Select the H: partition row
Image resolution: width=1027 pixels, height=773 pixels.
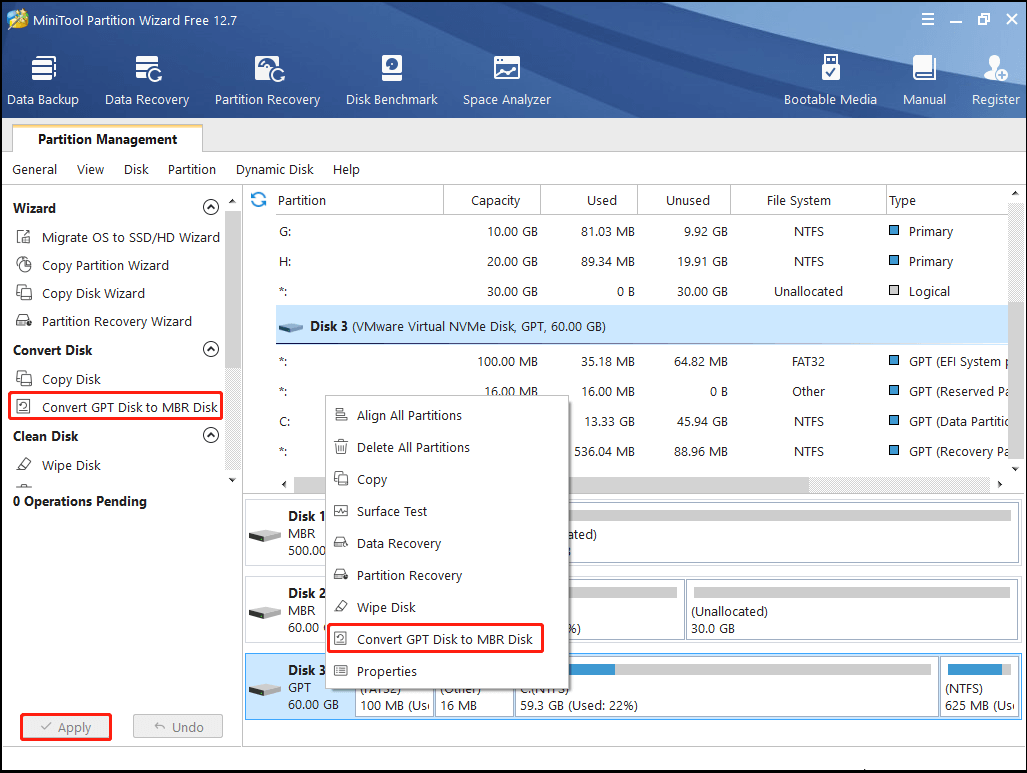[642, 261]
